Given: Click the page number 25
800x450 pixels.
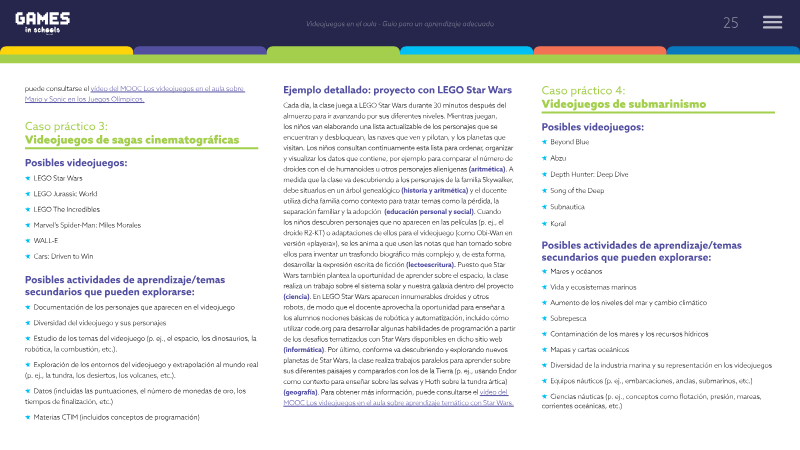Looking at the screenshot, I should [x=731, y=23].
